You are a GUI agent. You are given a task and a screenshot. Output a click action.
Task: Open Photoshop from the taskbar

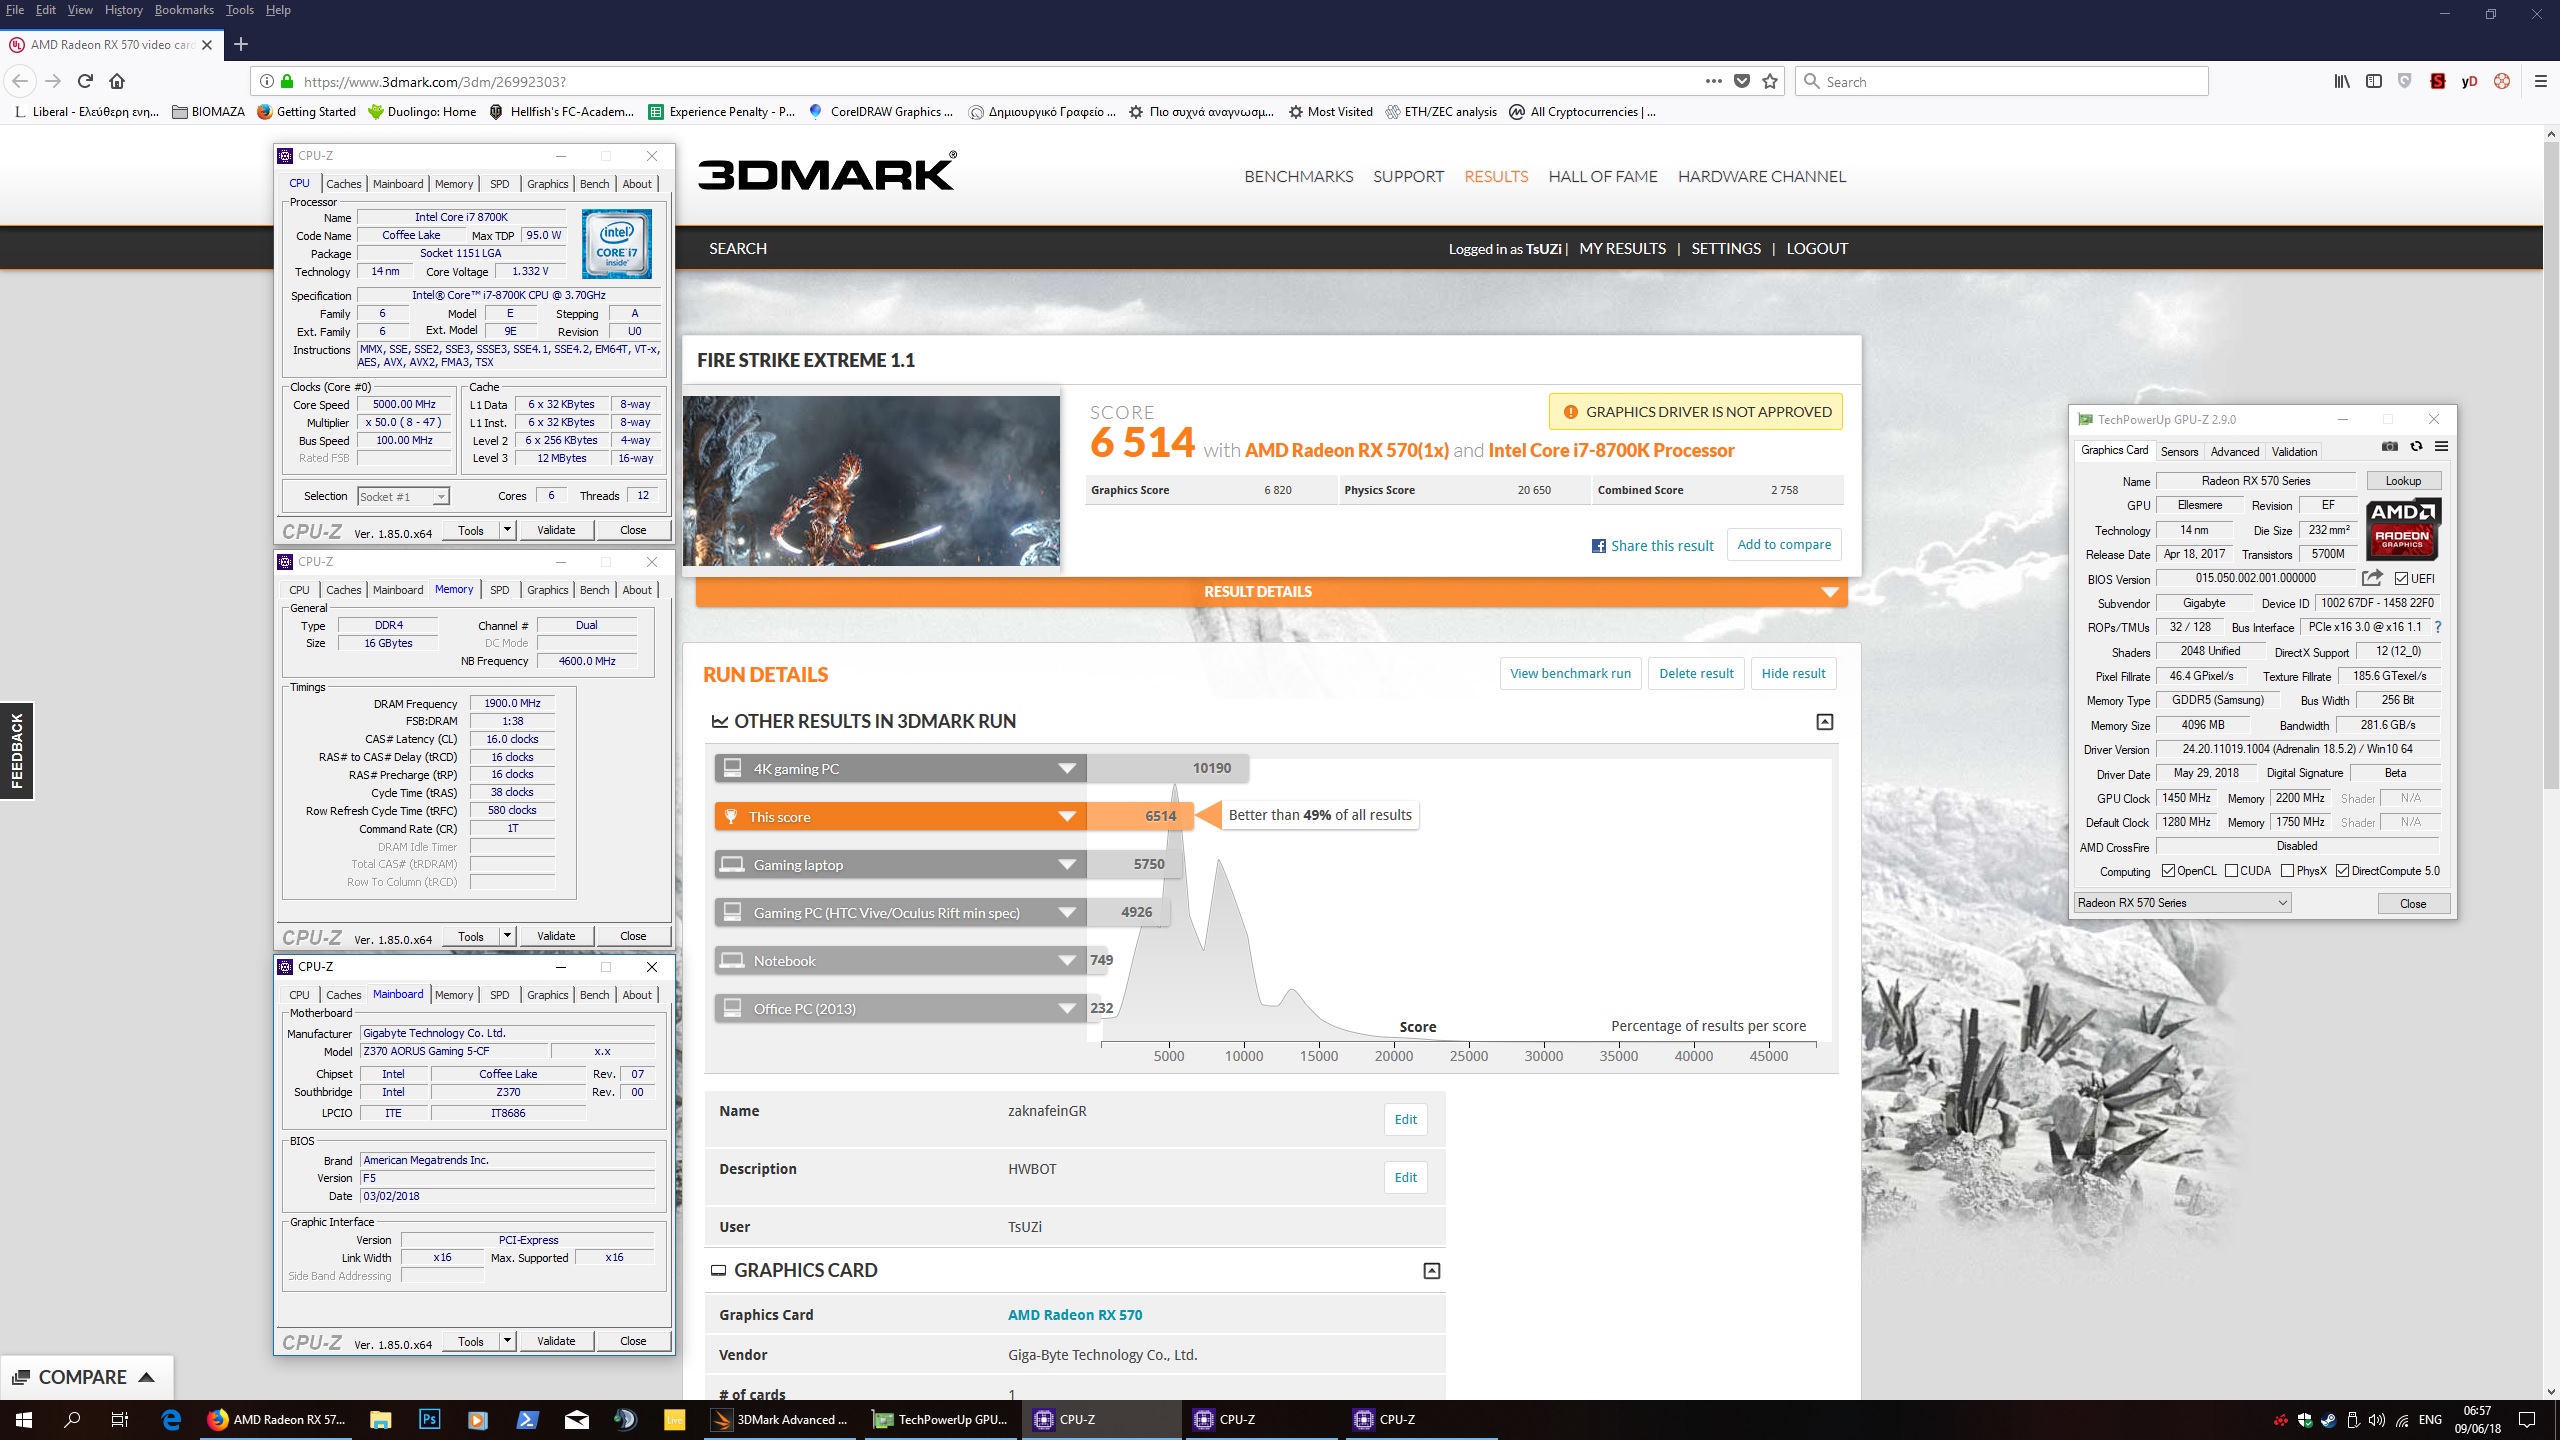point(429,1419)
